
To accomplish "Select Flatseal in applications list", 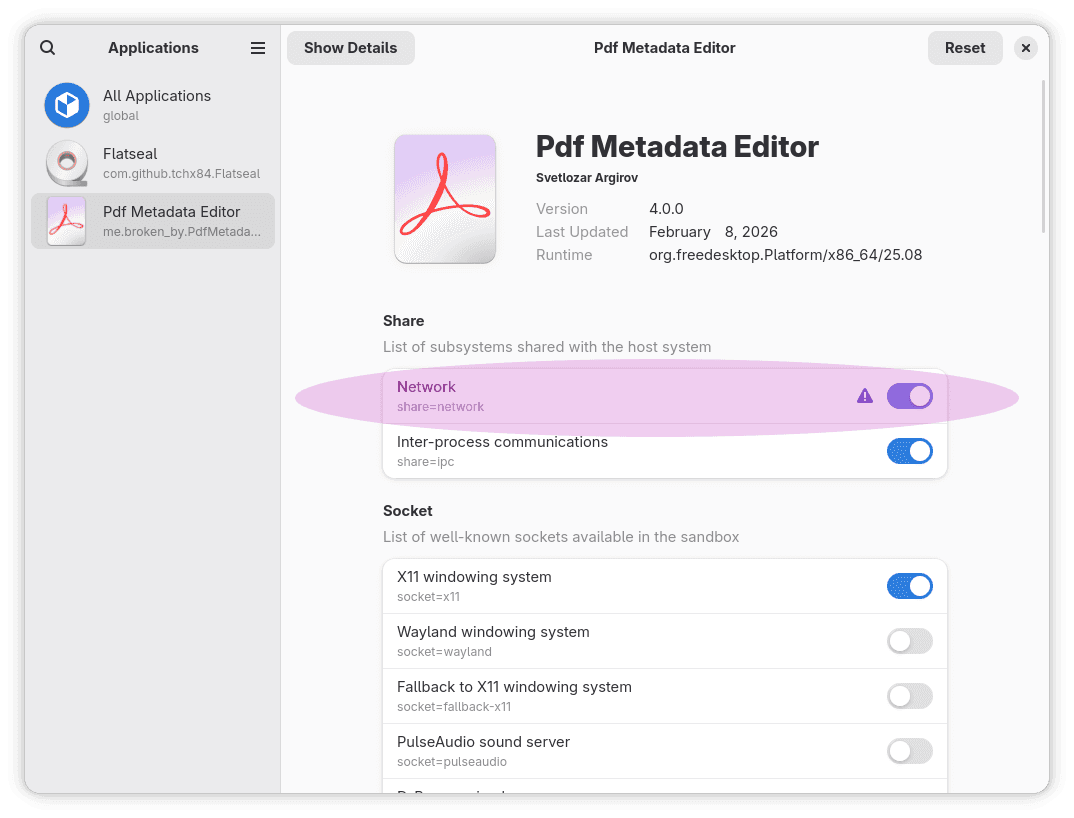I will (x=153, y=163).
